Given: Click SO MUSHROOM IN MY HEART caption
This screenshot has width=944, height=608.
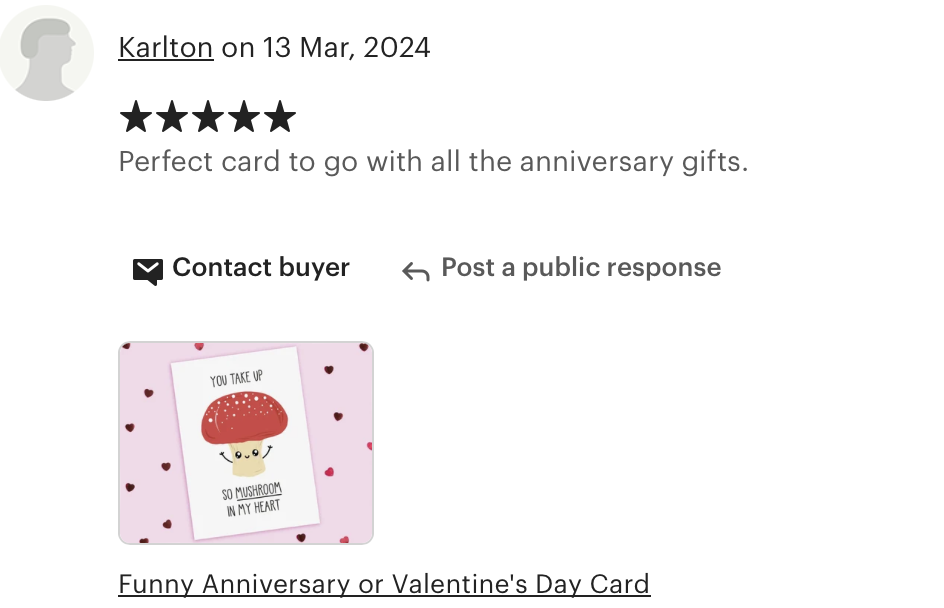Looking at the screenshot, I should pos(252,500).
